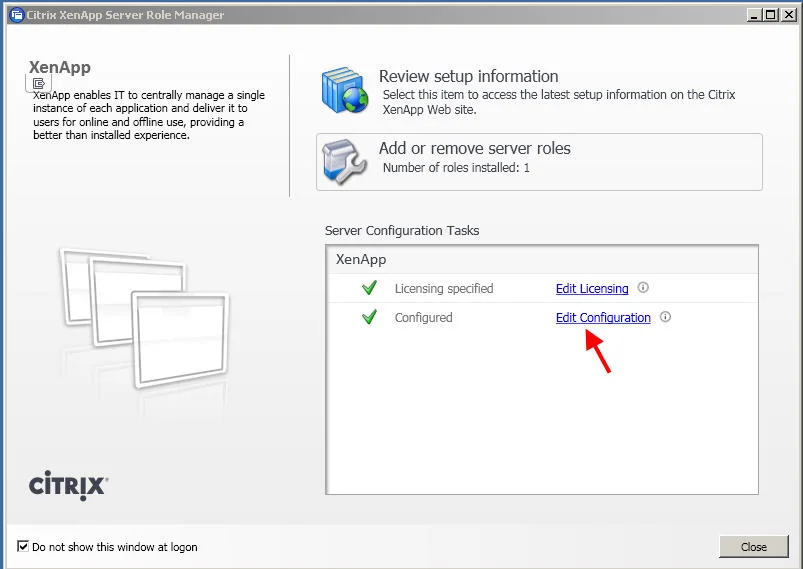Open Add or remove server roles

click(x=539, y=162)
